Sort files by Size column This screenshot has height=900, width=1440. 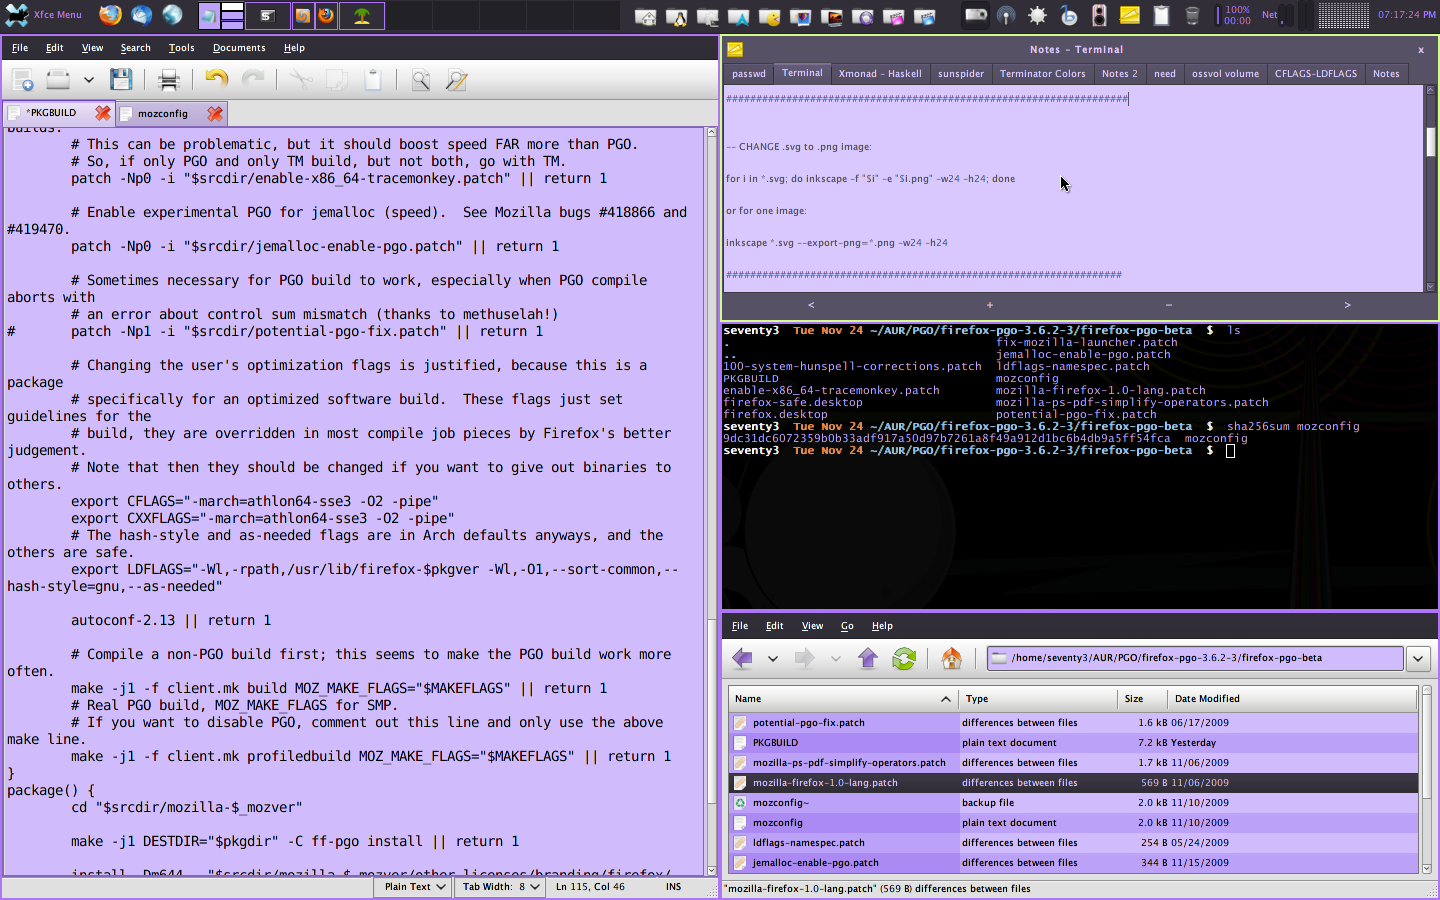point(1142,699)
